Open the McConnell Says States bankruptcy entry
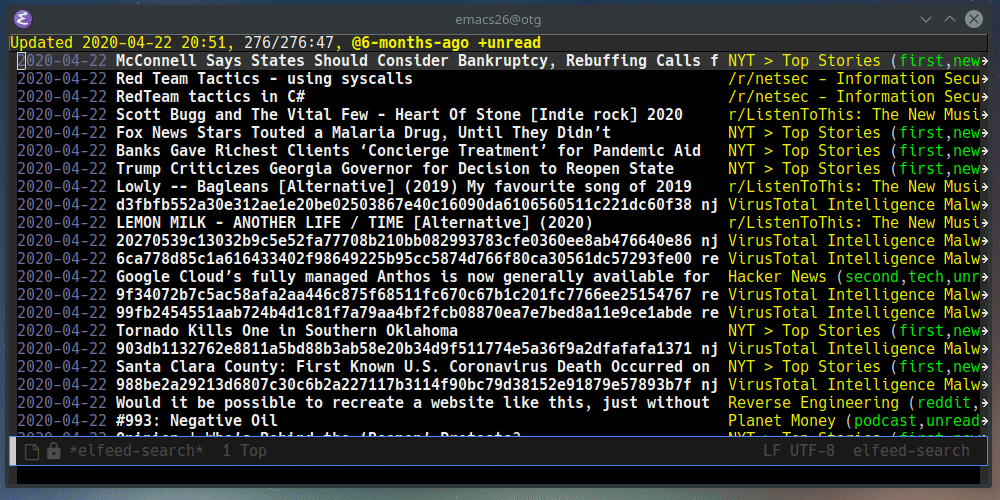This screenshot has height=500, width=1000. pos(417,61)
